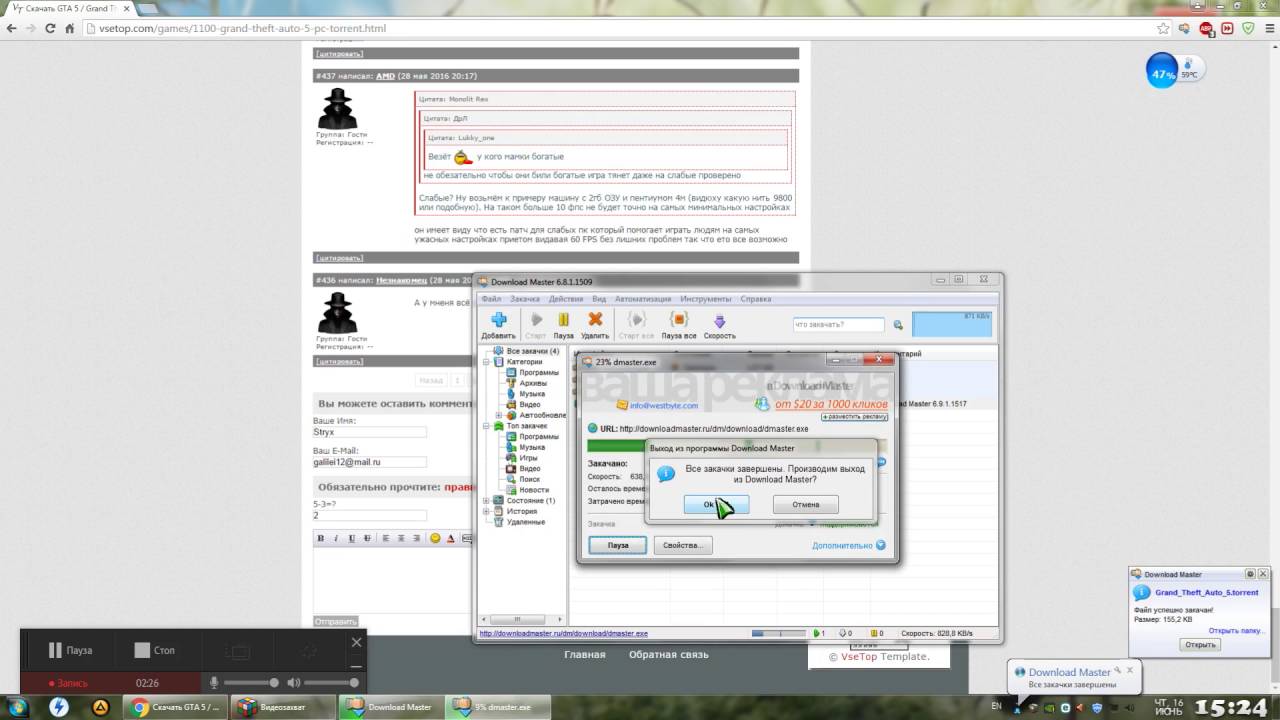
Task: Click Отправить button under comment form
Action: (336, 622)
